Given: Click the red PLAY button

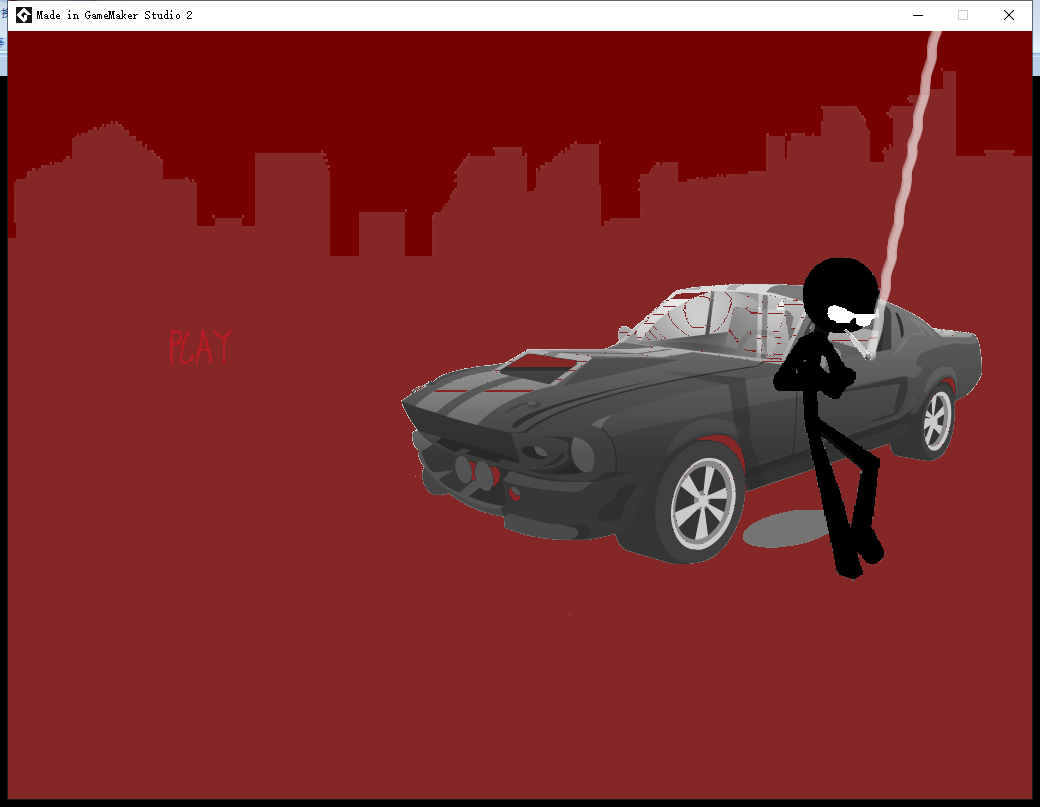Looking at the screenshot, I should click(x=200, y=347).
